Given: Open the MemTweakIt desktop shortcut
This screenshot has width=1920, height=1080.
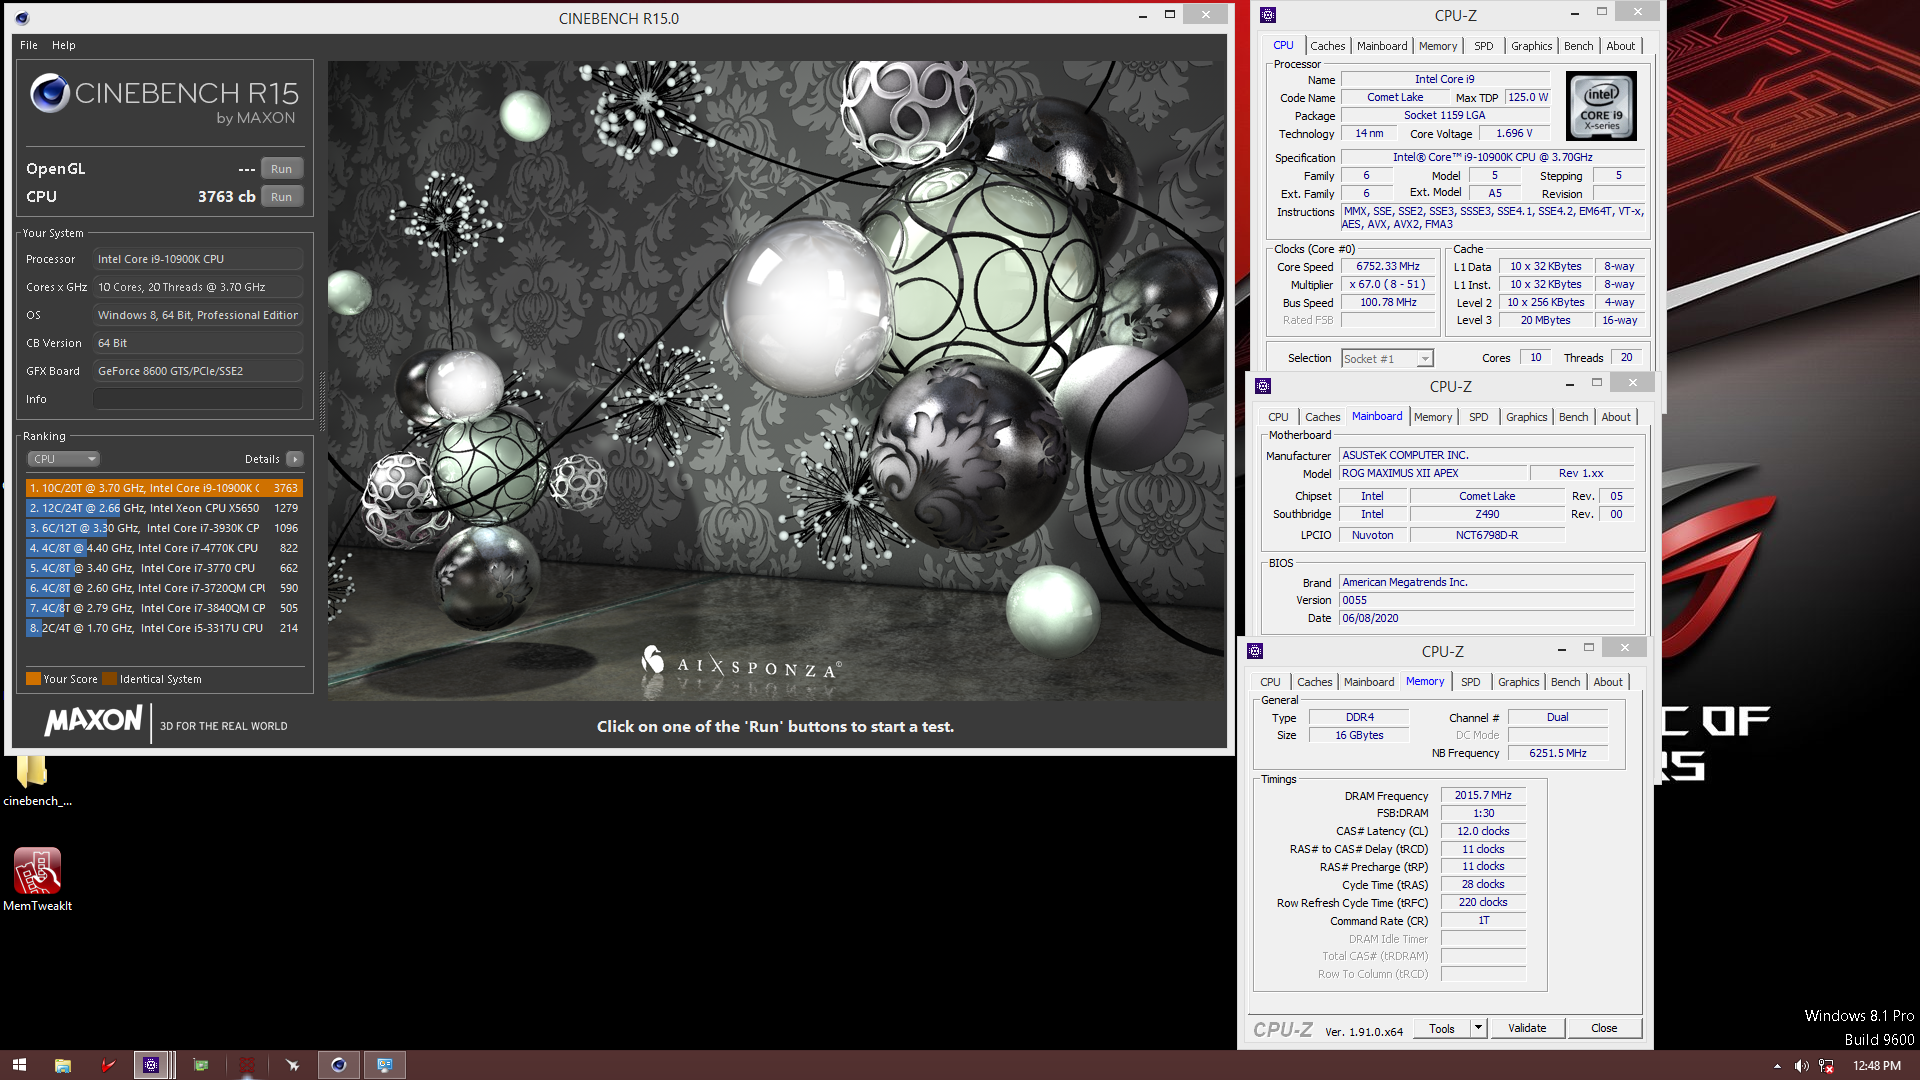Looking at the screenshot, I should tap(37, 880).
